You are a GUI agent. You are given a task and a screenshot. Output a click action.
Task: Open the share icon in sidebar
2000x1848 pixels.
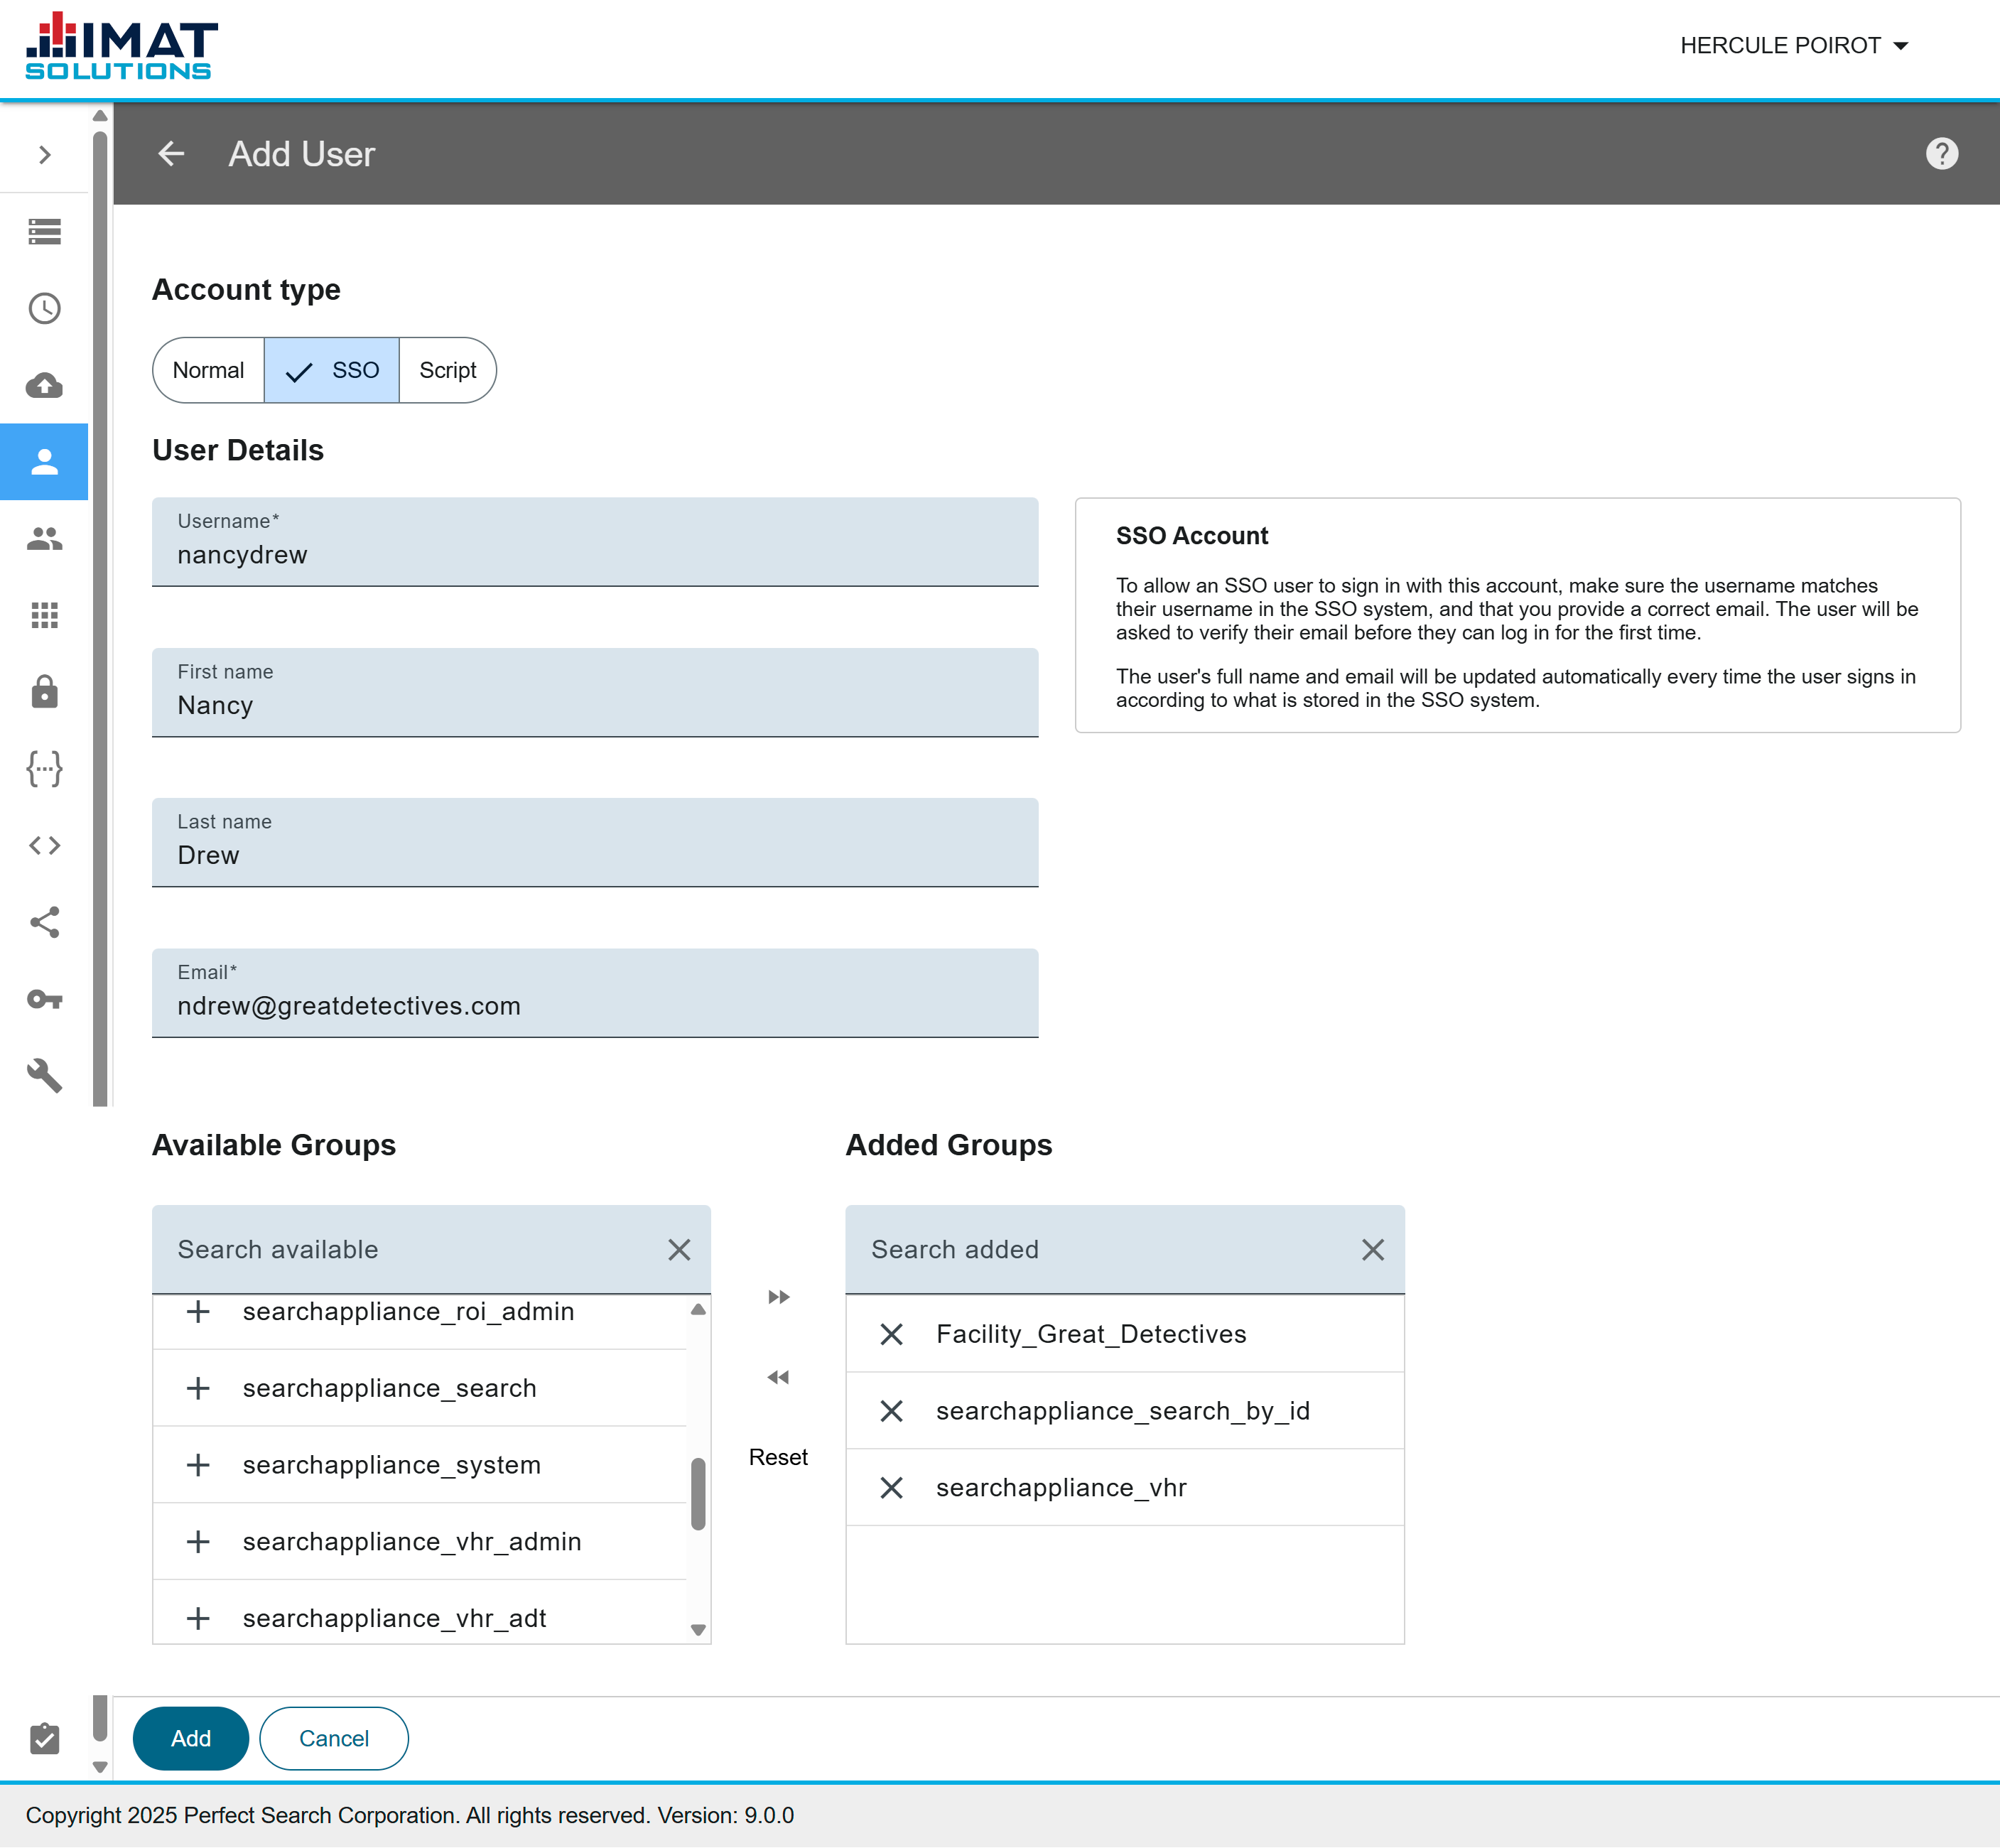[44, 922]
